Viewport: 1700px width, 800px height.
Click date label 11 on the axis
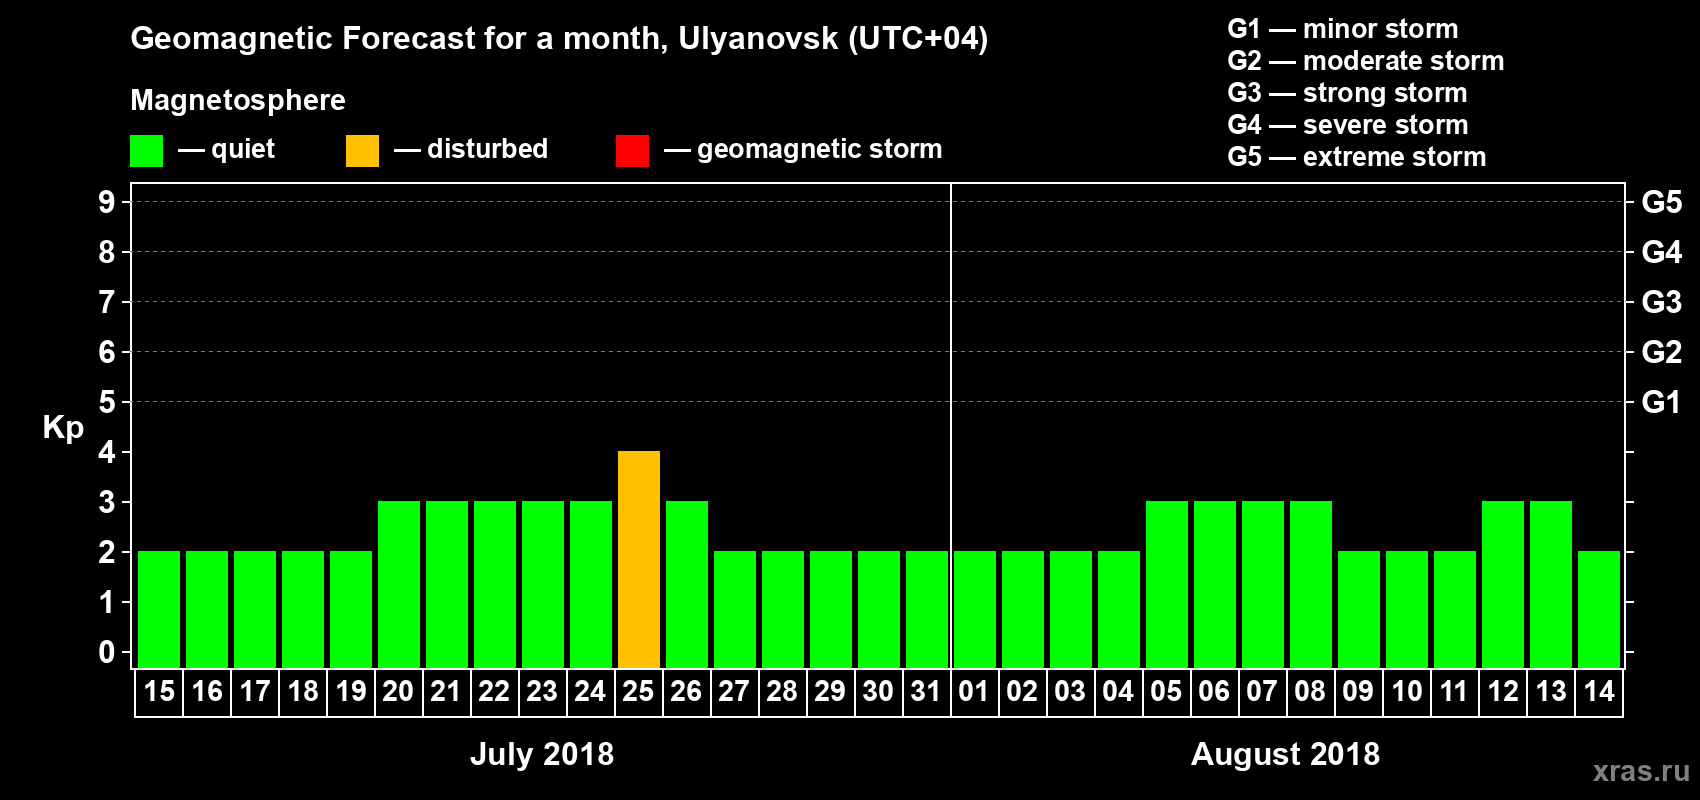[1454, 691]
